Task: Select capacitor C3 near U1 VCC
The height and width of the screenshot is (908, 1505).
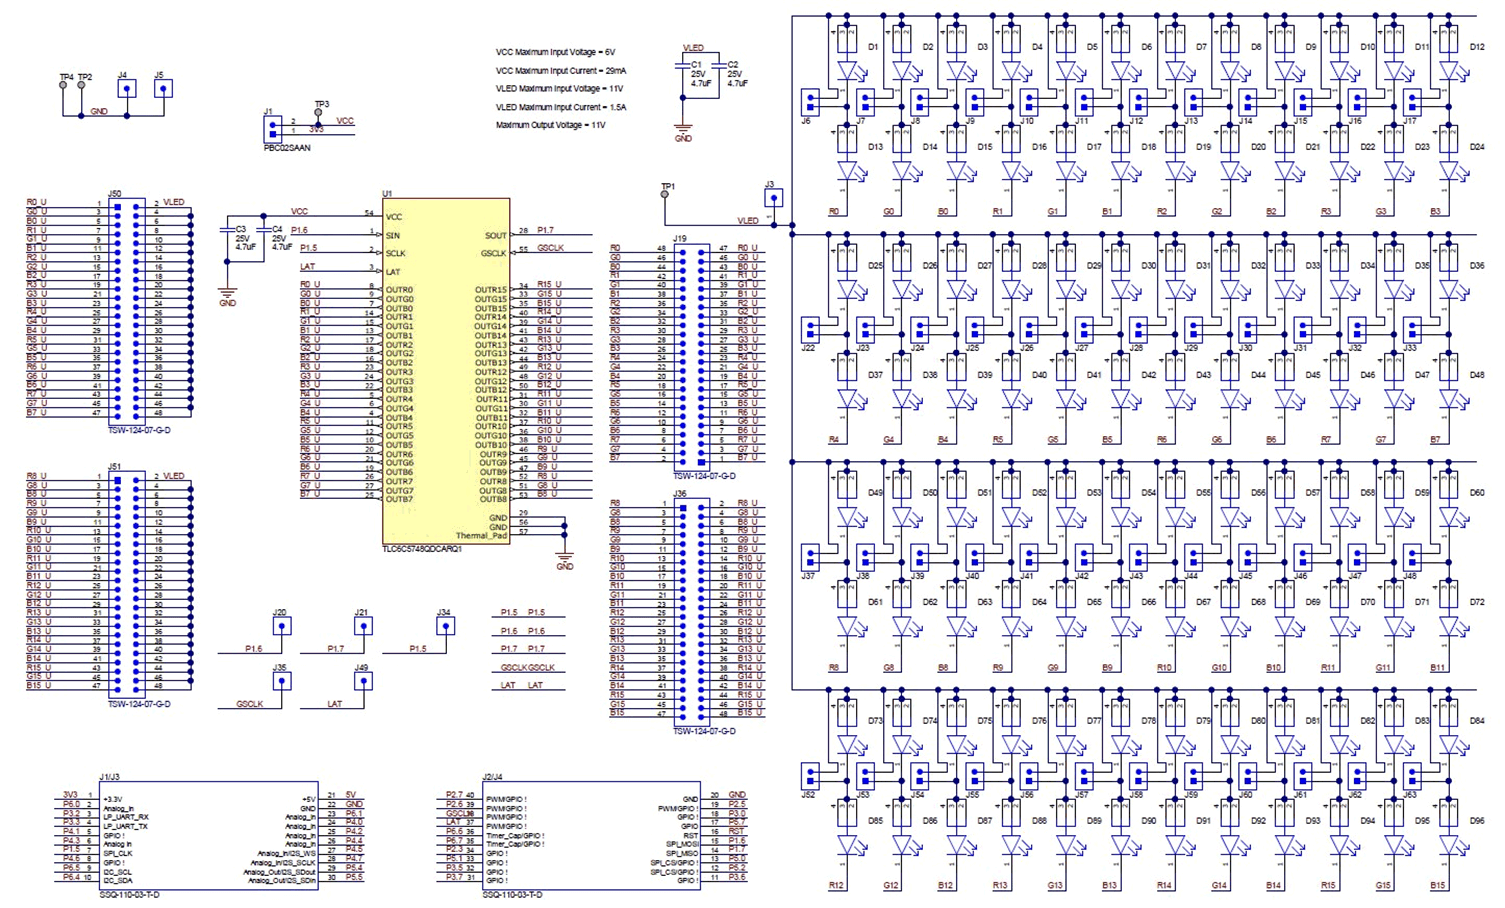Action: click(x=228, y=231)
